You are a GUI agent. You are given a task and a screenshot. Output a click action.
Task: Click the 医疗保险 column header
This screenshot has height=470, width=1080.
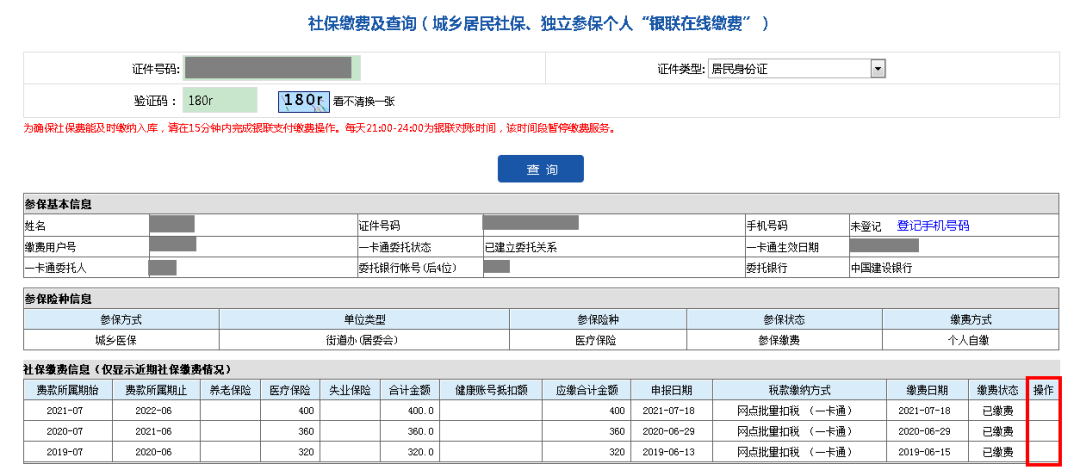tap(290, 390)
